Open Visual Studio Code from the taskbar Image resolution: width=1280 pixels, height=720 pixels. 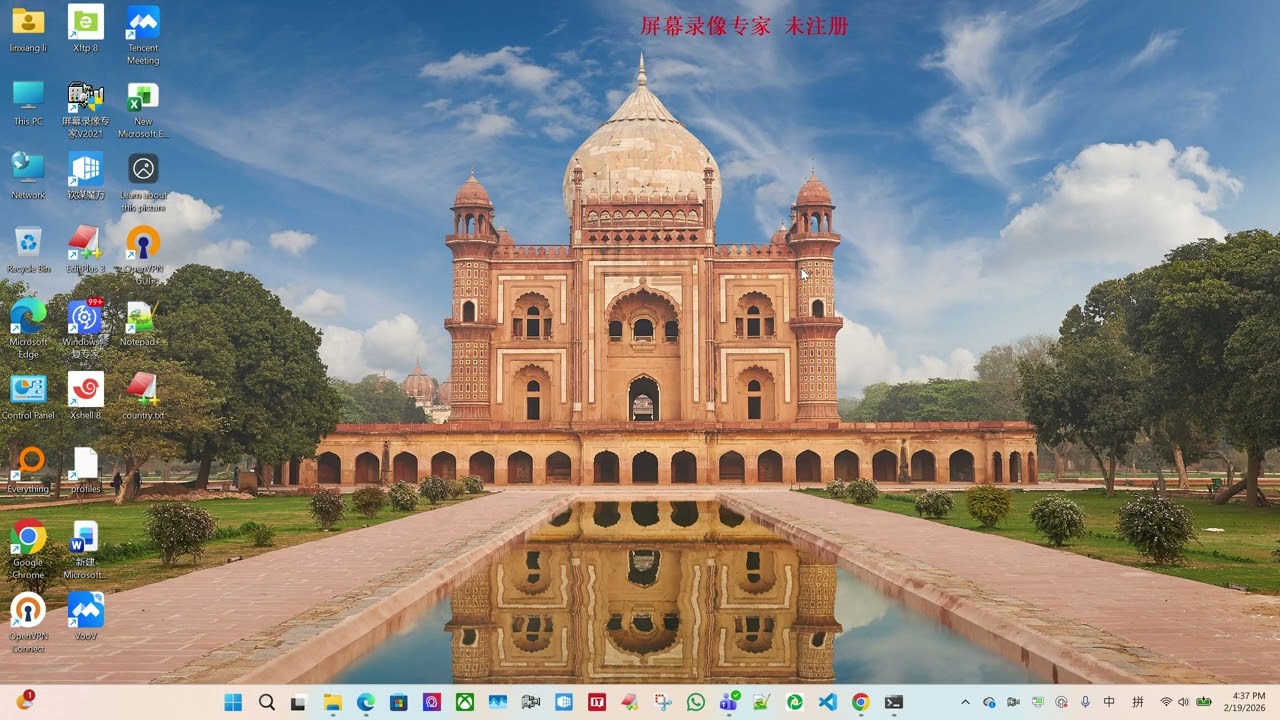click(827, 702)
